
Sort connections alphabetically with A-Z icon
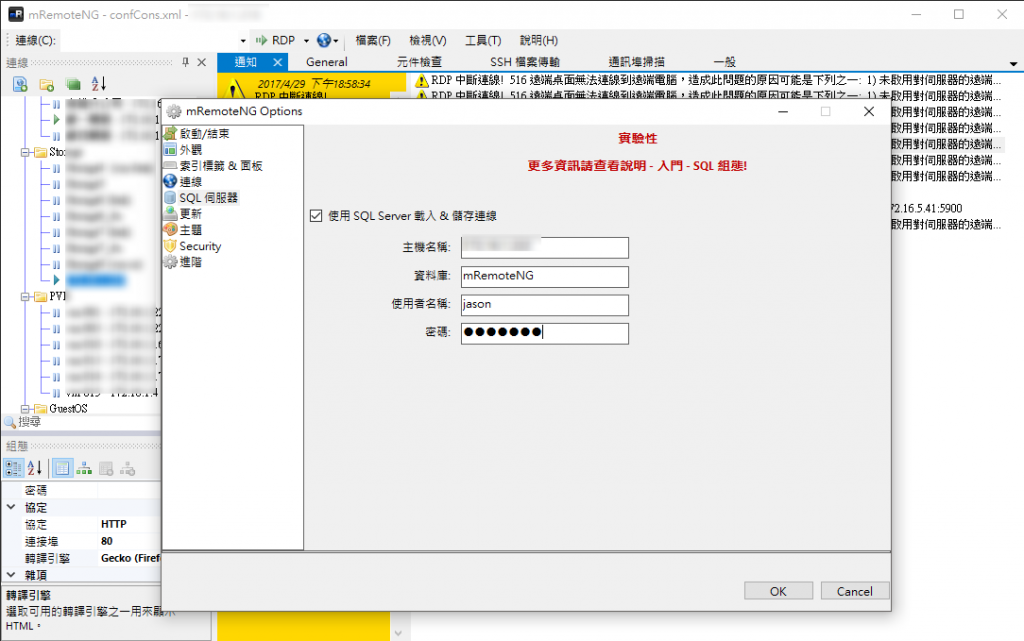coord(99,84)
